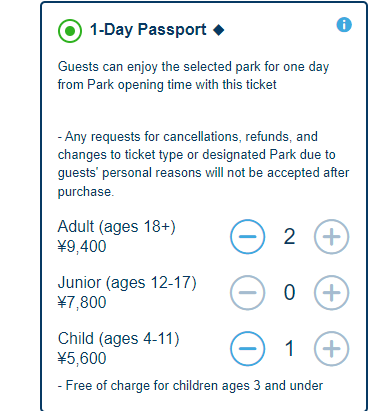Click the Child (ages 4-11) label

click(119, 339)
